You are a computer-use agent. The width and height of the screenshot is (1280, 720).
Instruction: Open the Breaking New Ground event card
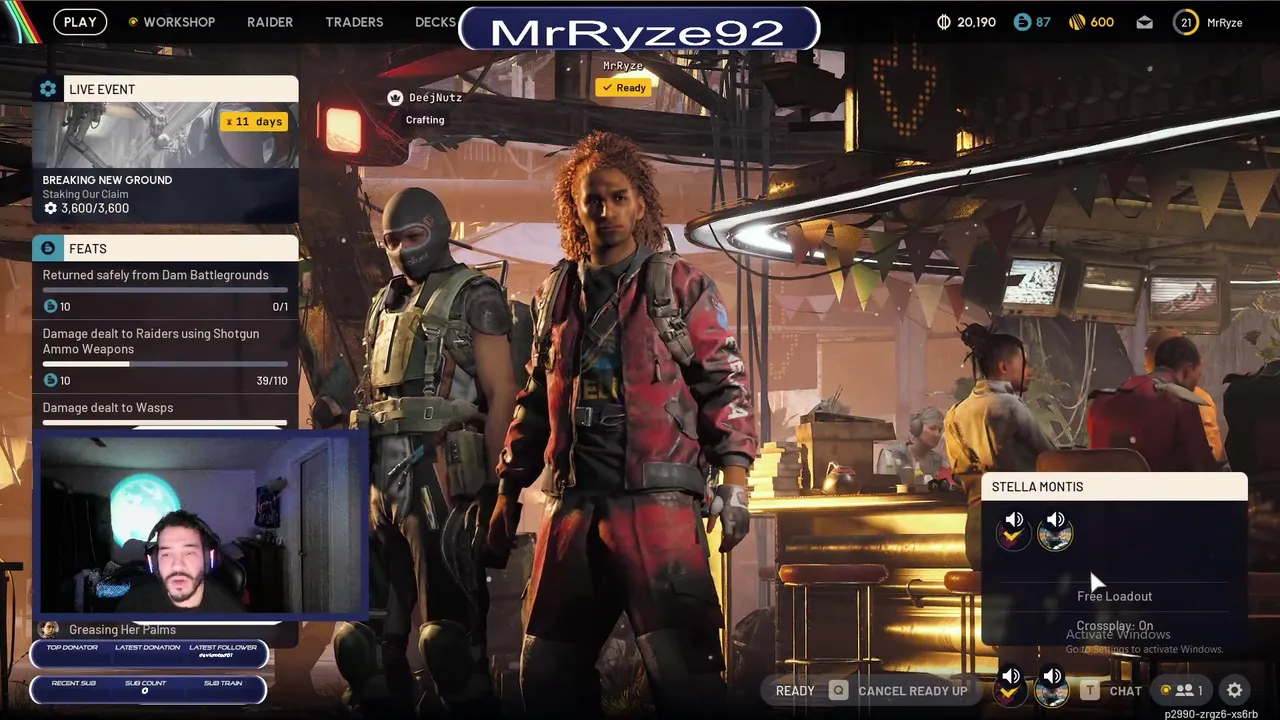[x=165, y=162]
